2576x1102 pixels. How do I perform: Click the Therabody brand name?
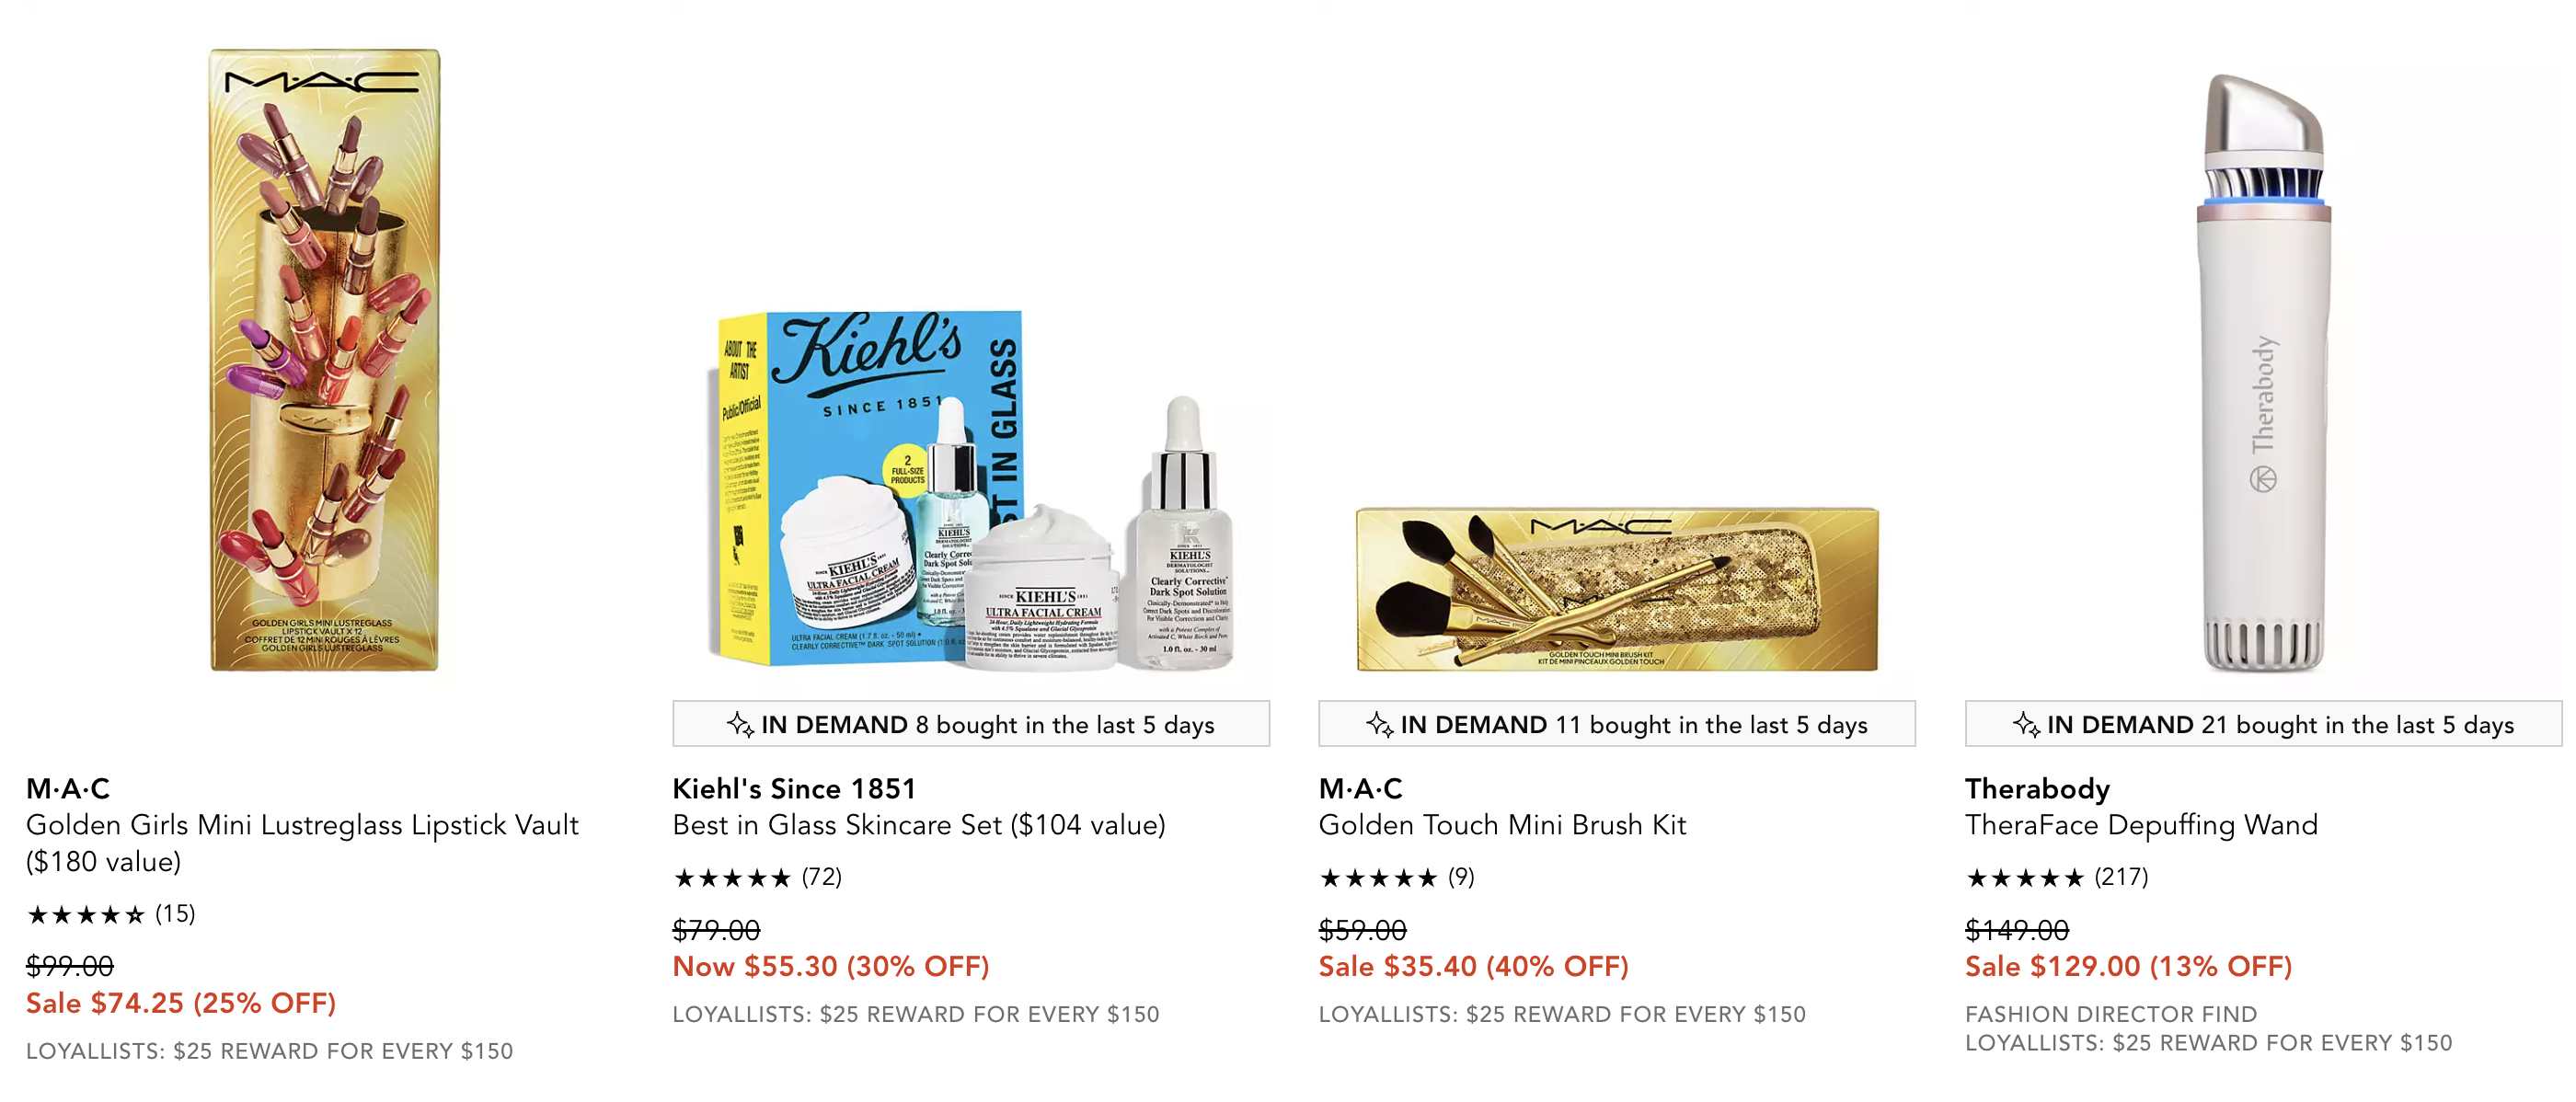pyautogui.click(x=2037, y=788)
